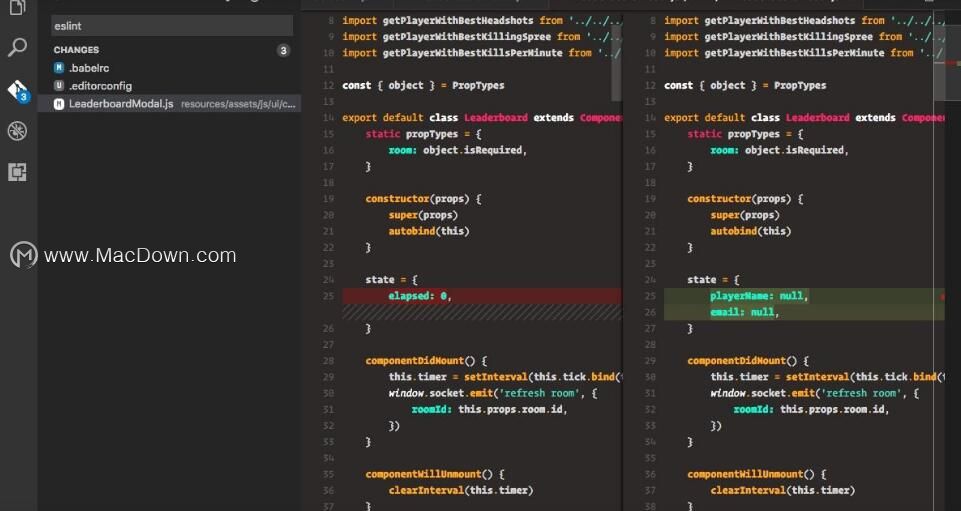Open Source Control icon with badge 3
Screen dimensions: 961x511
[18, 90]
